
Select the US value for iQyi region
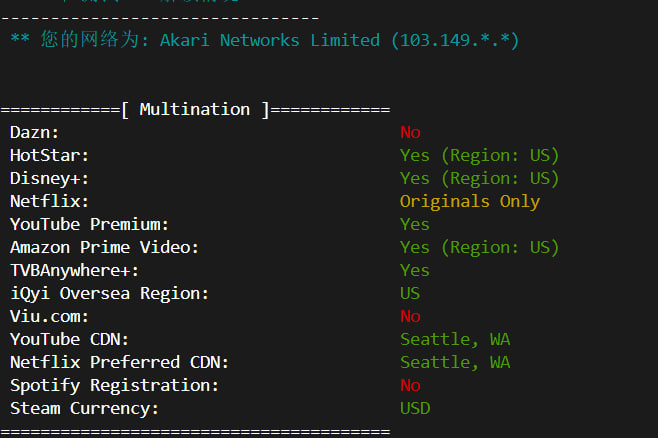pos(410,293)
